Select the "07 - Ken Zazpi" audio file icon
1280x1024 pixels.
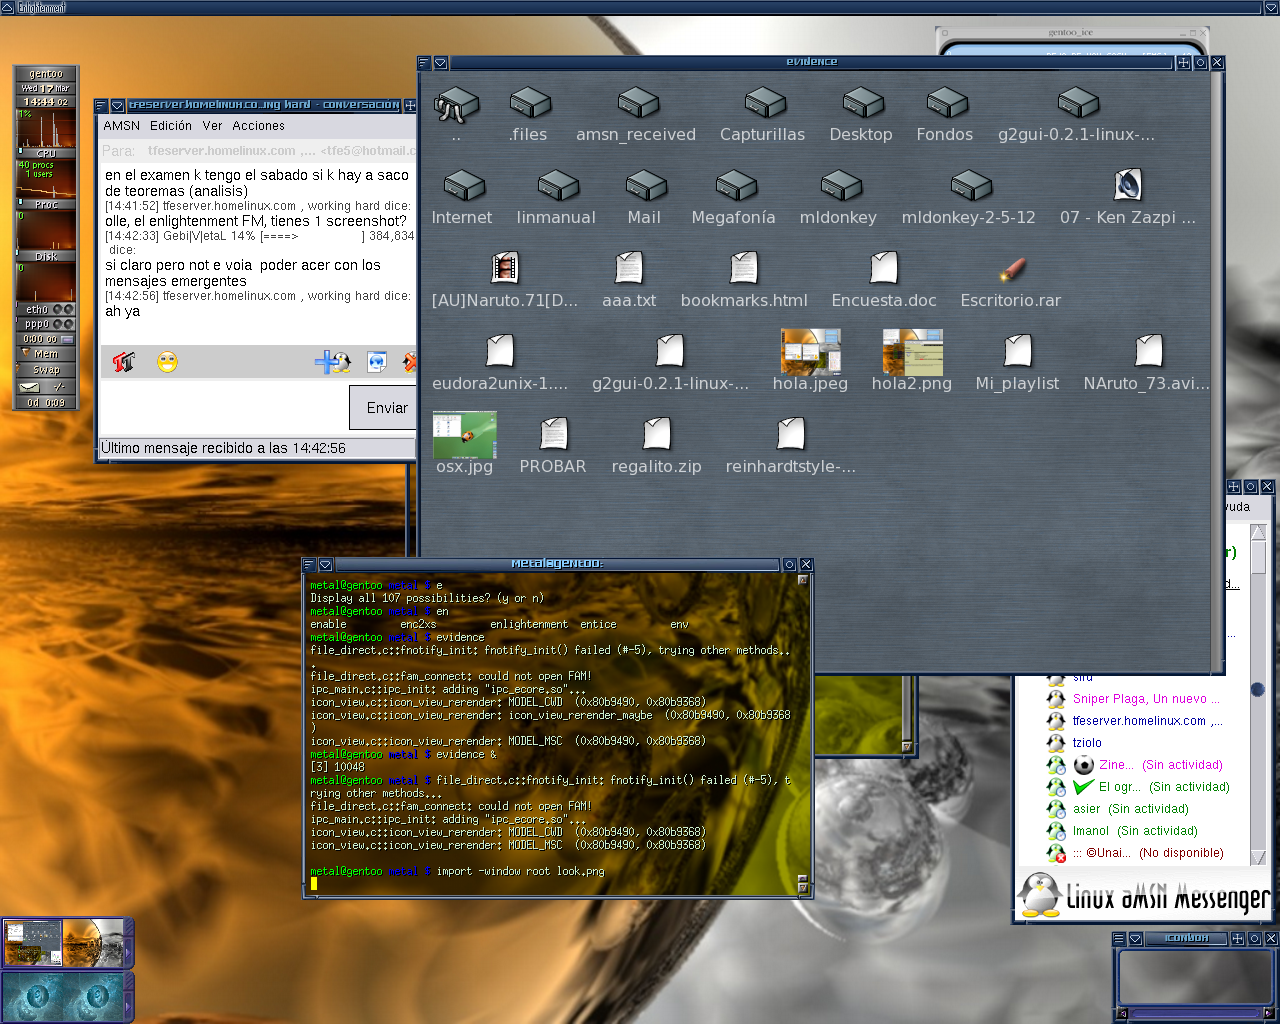[1128, 185]
